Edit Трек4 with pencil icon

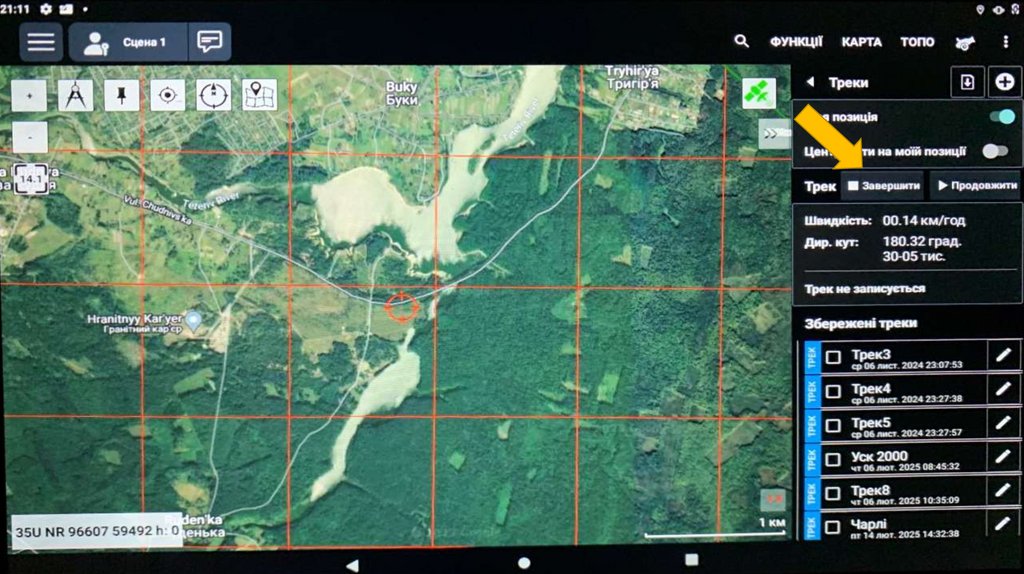1003,389
